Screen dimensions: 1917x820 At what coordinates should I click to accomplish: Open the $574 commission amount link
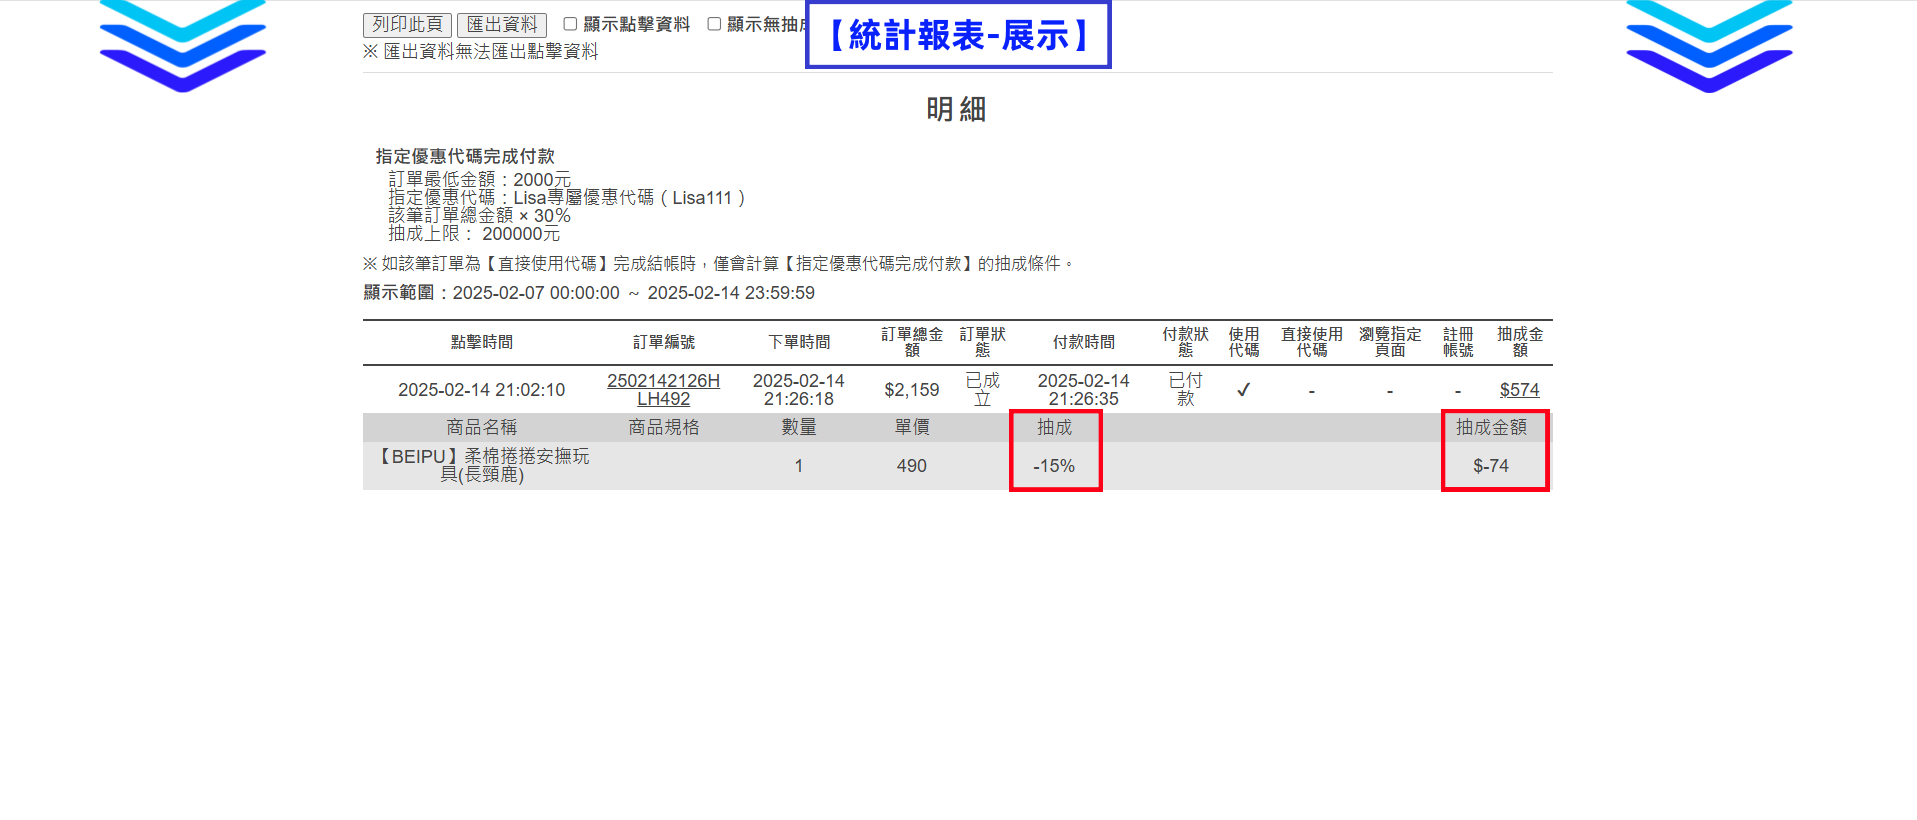(1519, 390)
